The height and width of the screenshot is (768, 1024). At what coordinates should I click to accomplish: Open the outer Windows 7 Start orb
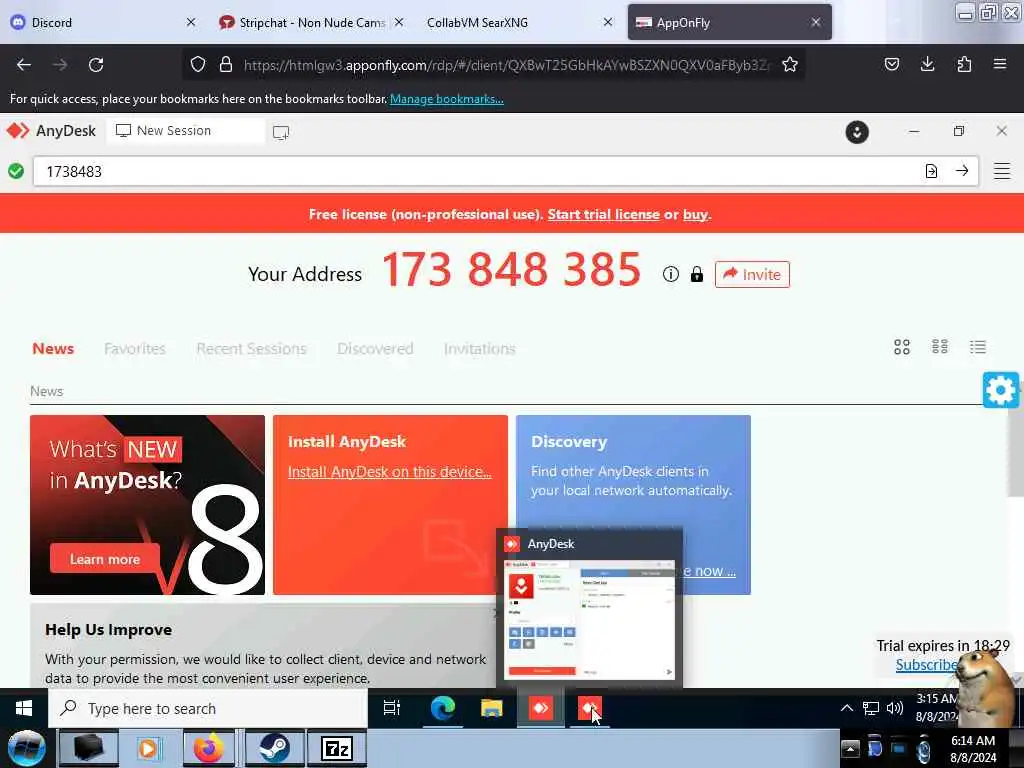point(27,748)
